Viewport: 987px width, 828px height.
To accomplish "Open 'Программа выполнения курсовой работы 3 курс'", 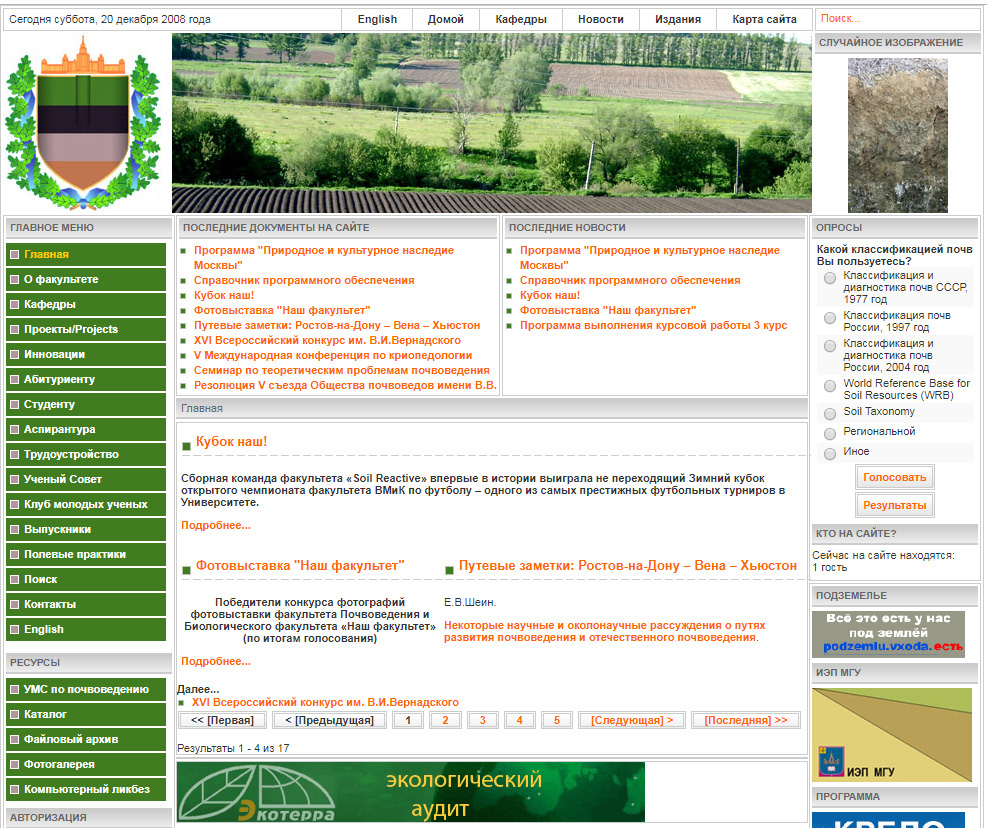I will click(x=653, y=326).
